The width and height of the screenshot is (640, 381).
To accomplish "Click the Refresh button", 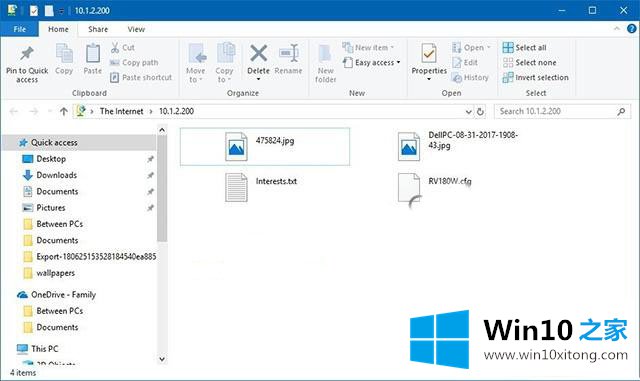I will point(480,111).
